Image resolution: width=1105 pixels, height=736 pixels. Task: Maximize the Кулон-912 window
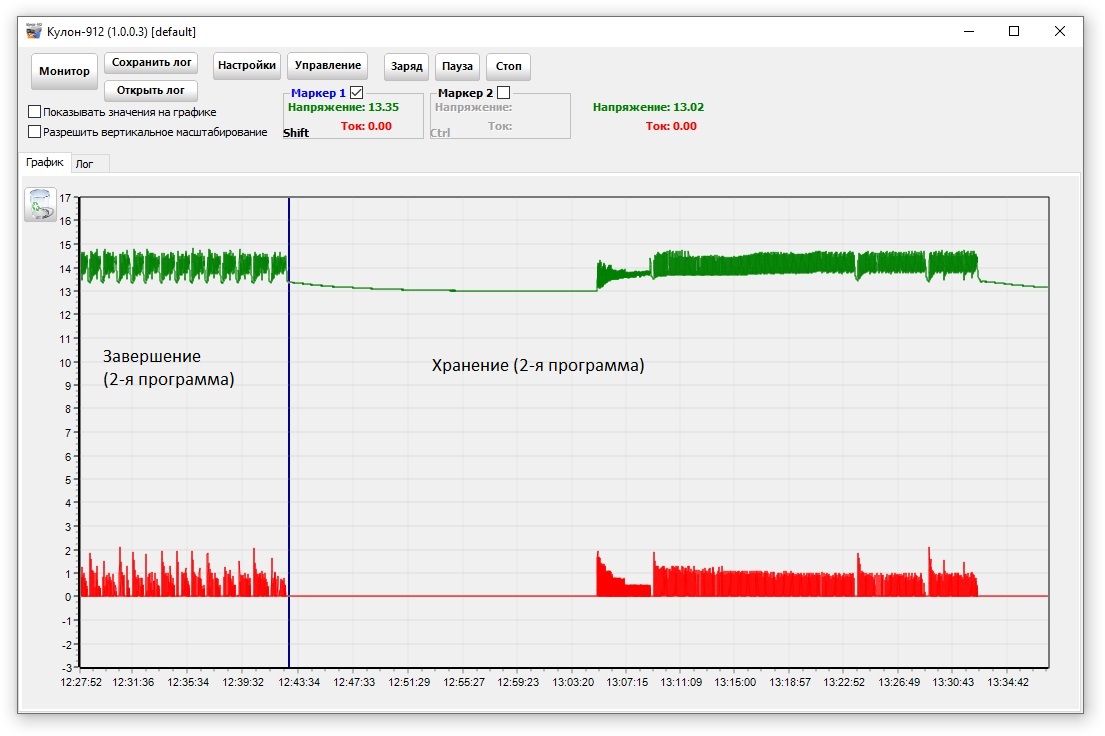tap(1014, 31)
